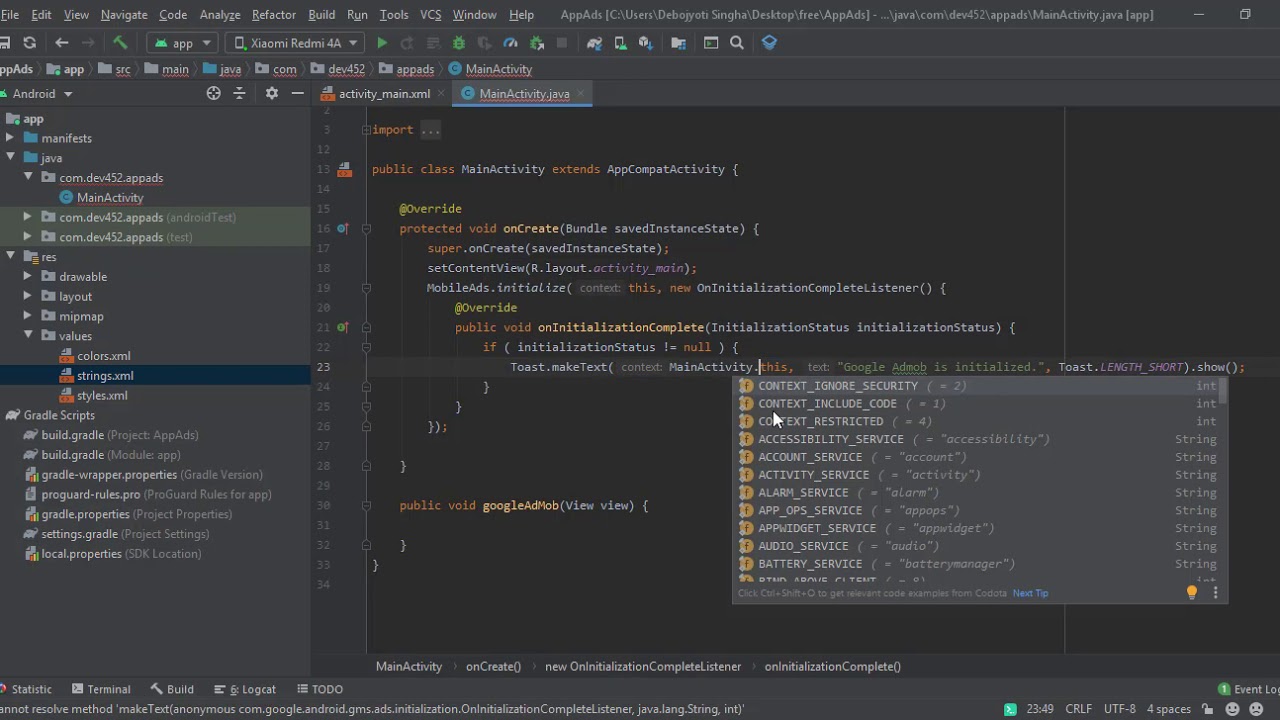Open proguard-rules.pro file

(145, 495)
